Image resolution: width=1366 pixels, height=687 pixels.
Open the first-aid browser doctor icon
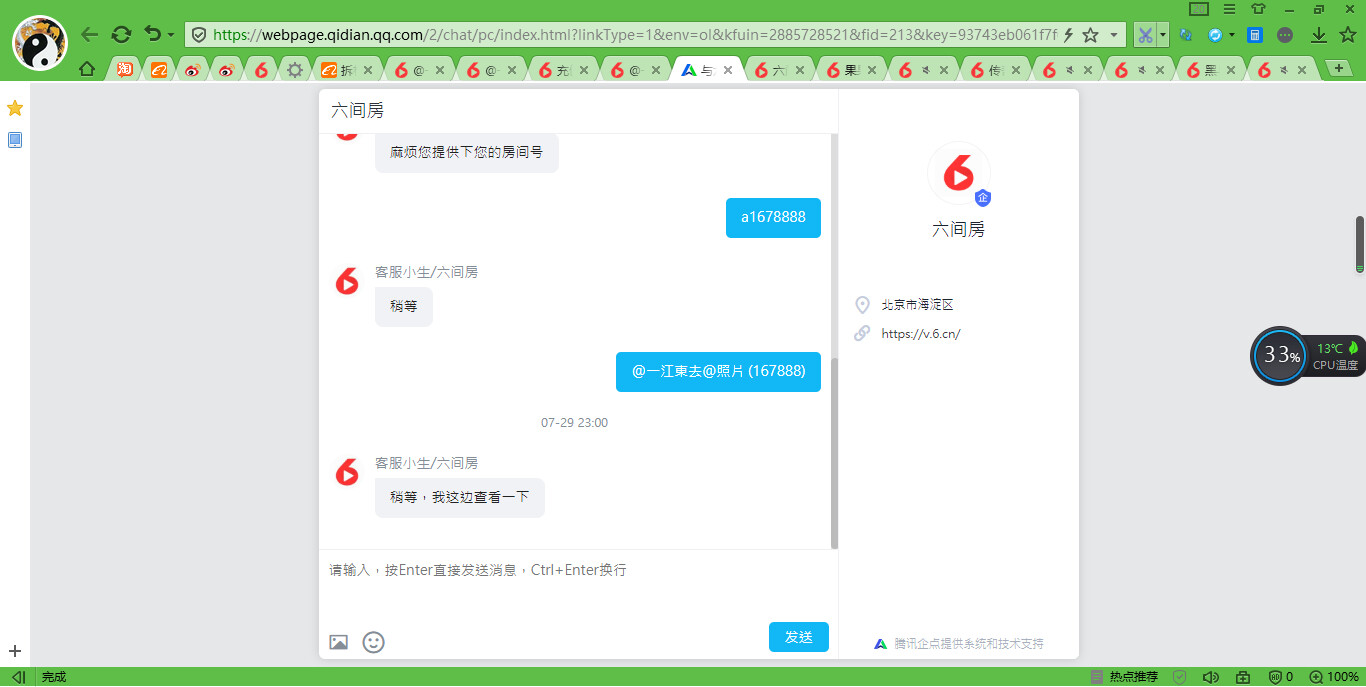(1243, 677)
